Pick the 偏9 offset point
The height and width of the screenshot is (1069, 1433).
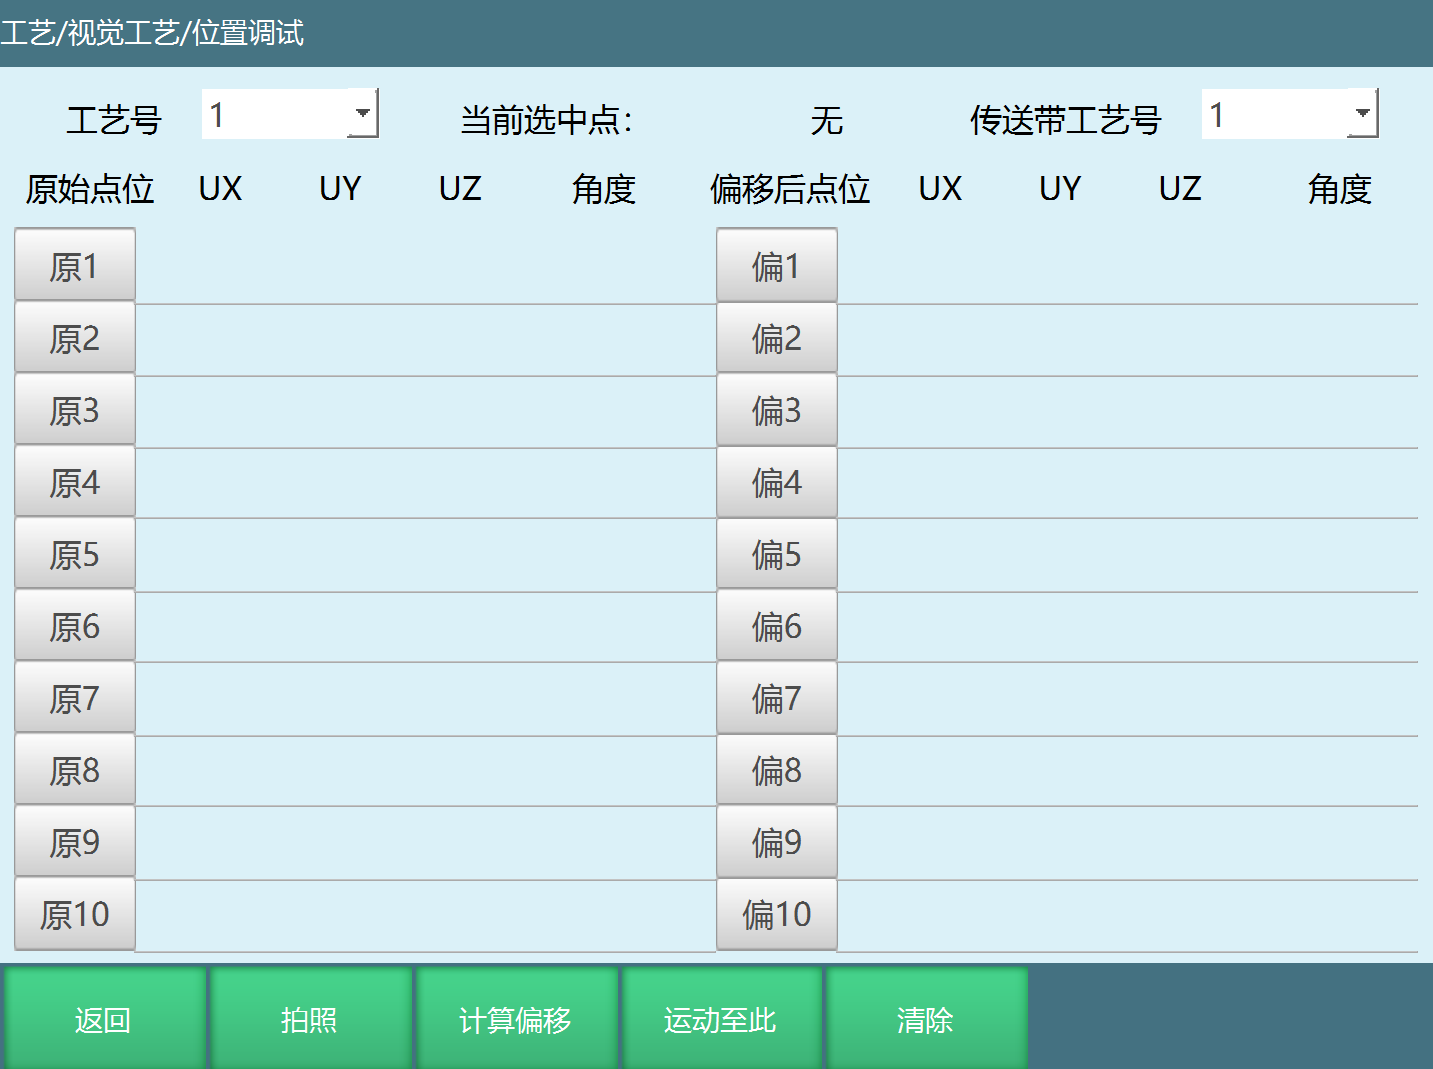click(776, 842)
